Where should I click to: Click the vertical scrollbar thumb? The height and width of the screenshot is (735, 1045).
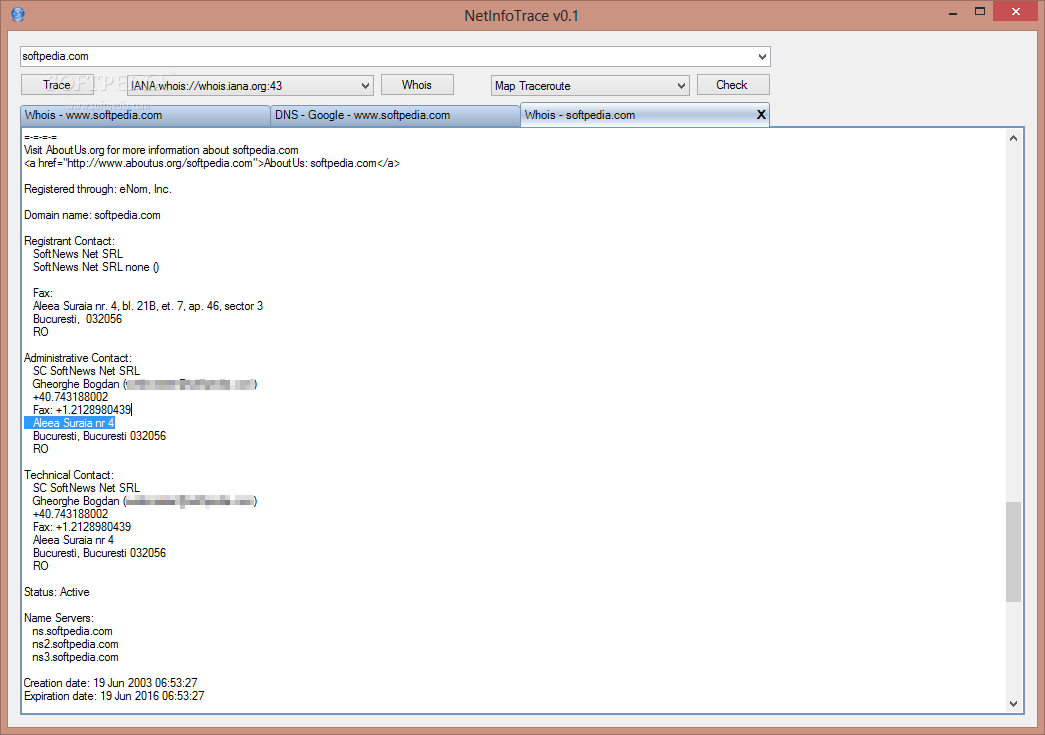[1013, 552]
